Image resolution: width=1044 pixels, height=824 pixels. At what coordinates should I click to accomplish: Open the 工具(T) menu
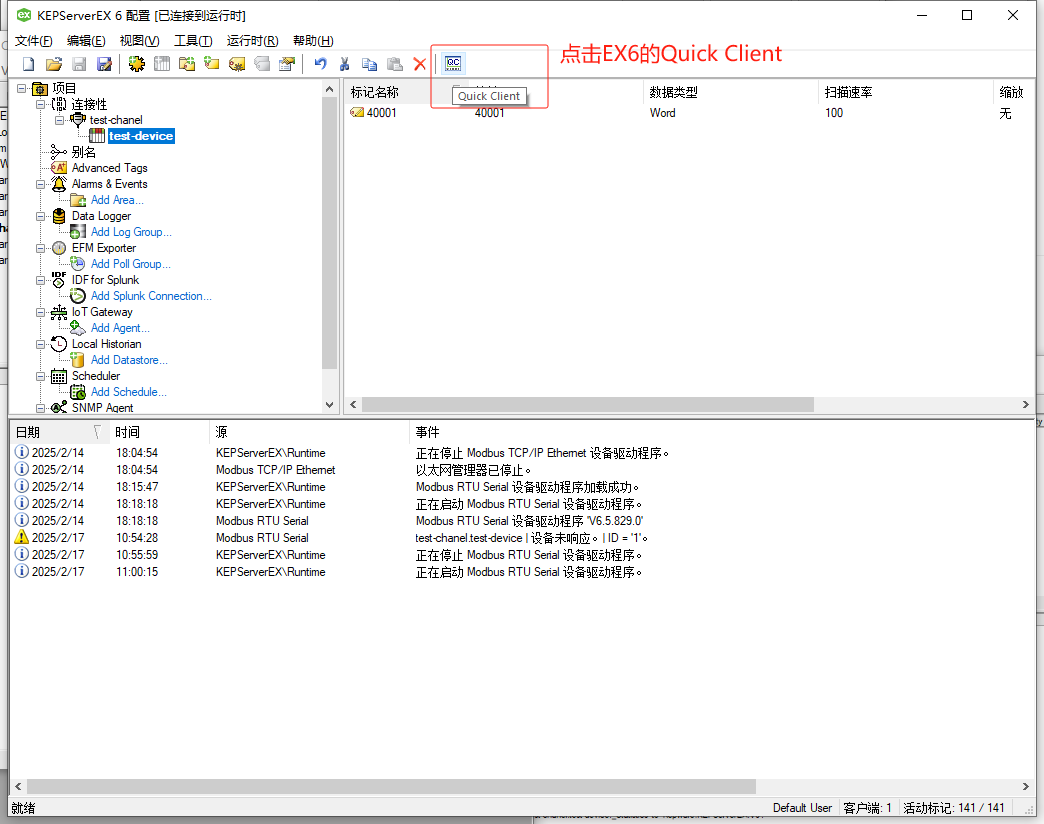pyautogui.click(x=193, y=41)
